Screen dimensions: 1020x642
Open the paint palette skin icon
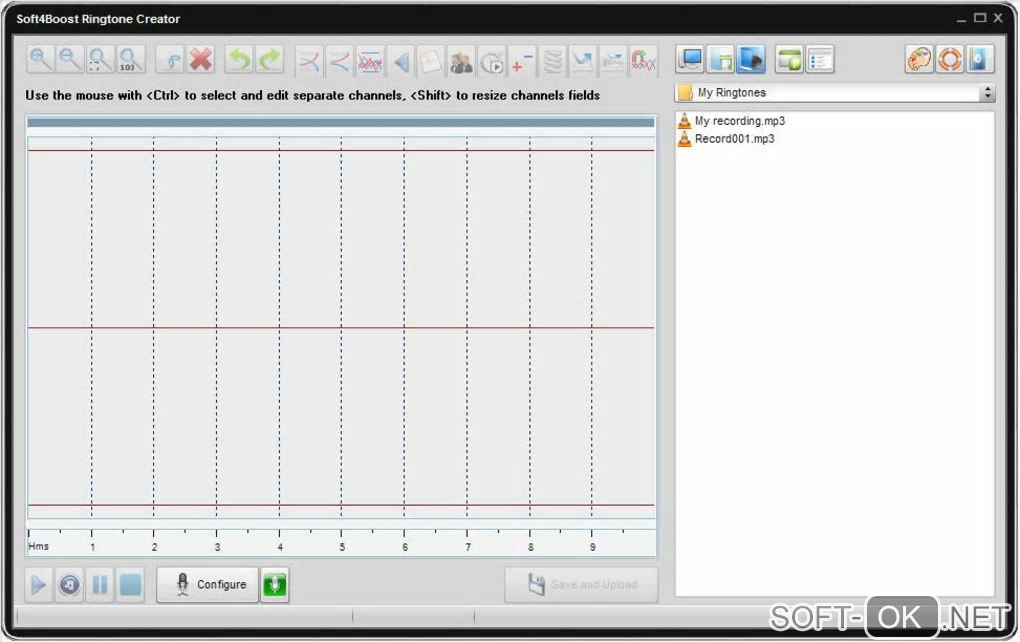click(x=919, y=59)
